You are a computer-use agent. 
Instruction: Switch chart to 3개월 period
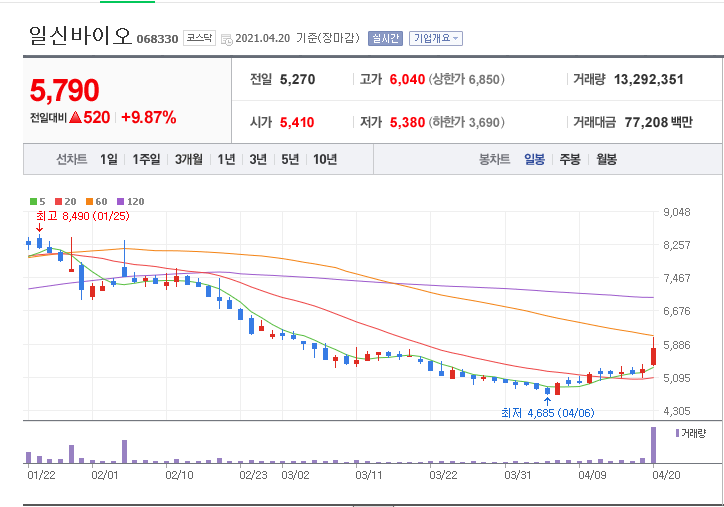[x=189, y=159]
